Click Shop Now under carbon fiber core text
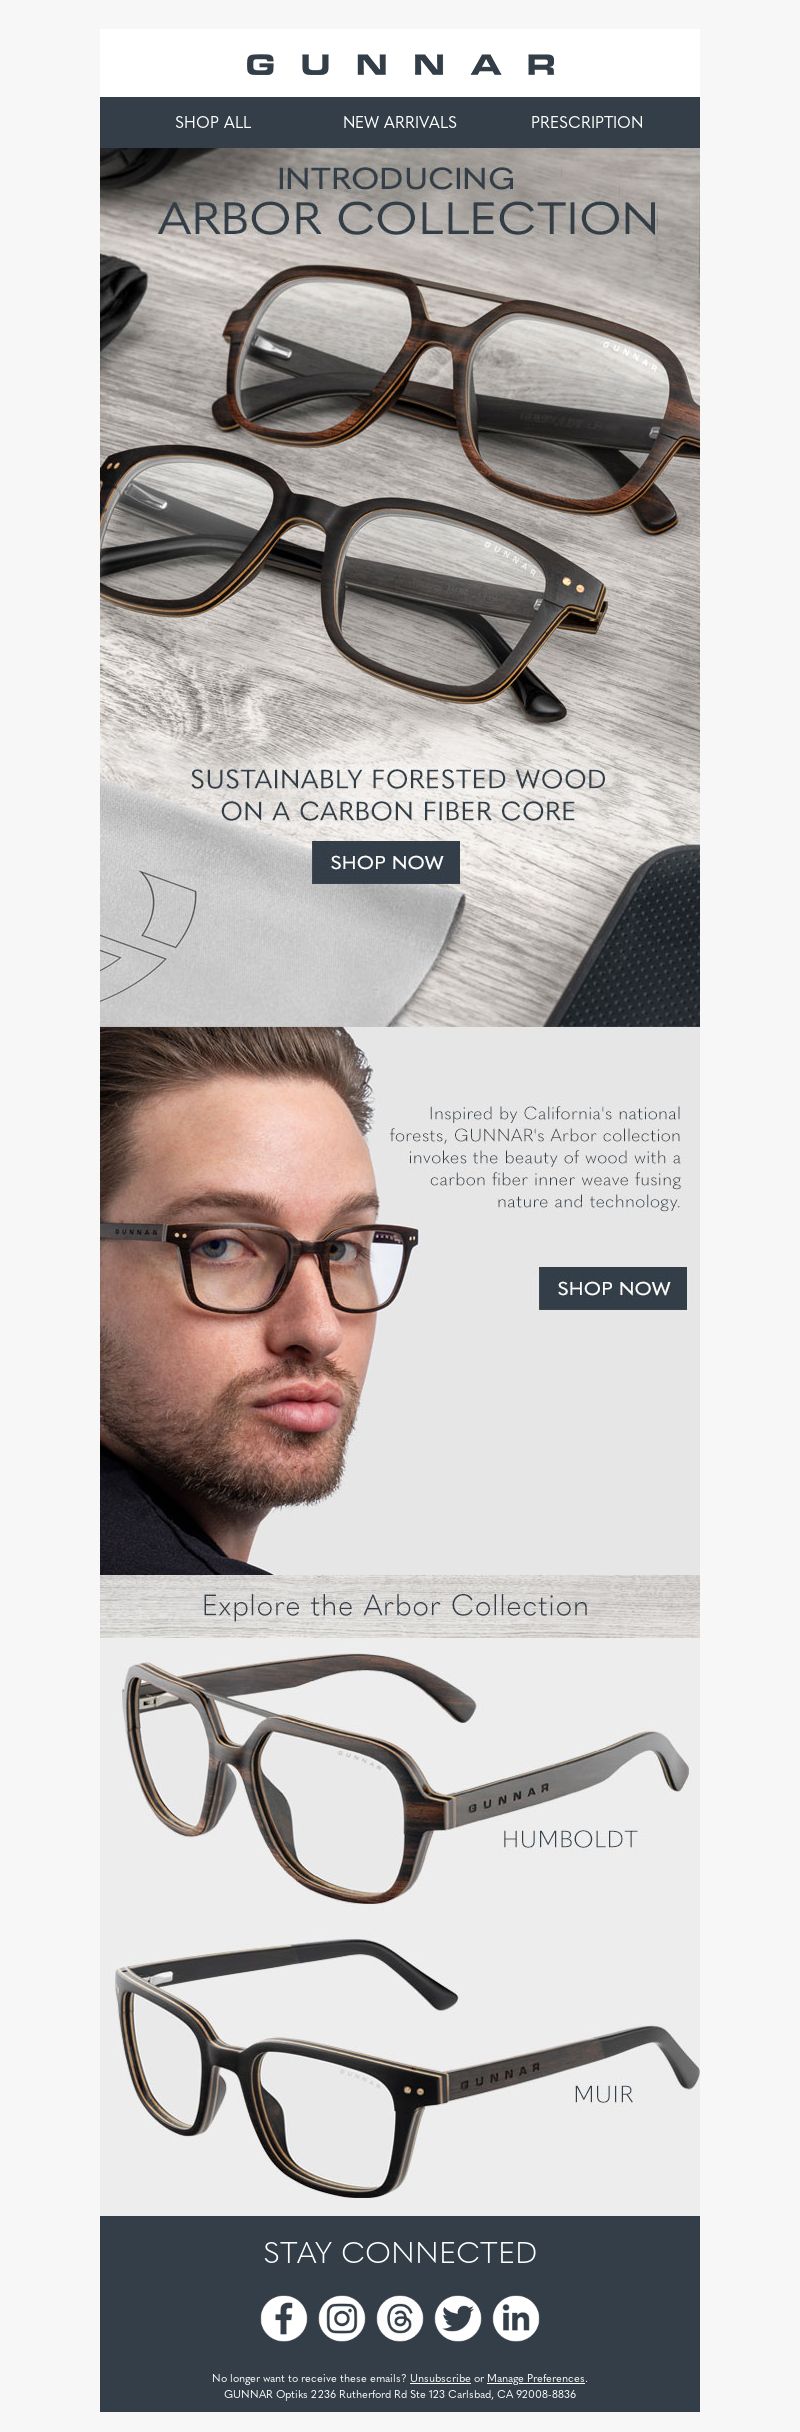Screen dimensions: 800x2432 tap(386, 862)
